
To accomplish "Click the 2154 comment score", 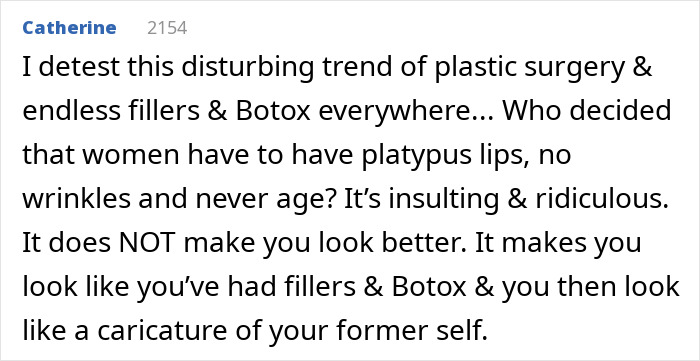I will pos(167,28).
